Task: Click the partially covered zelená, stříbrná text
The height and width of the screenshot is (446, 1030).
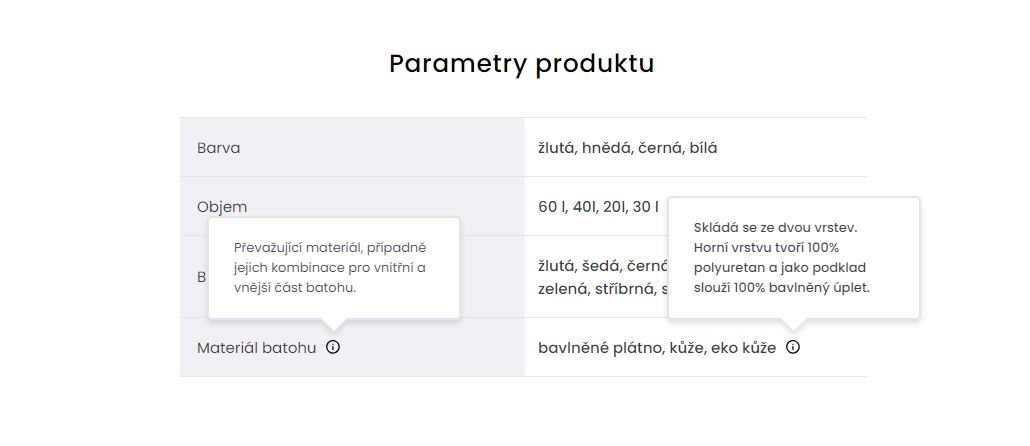Action: click(x=596, y=289)
